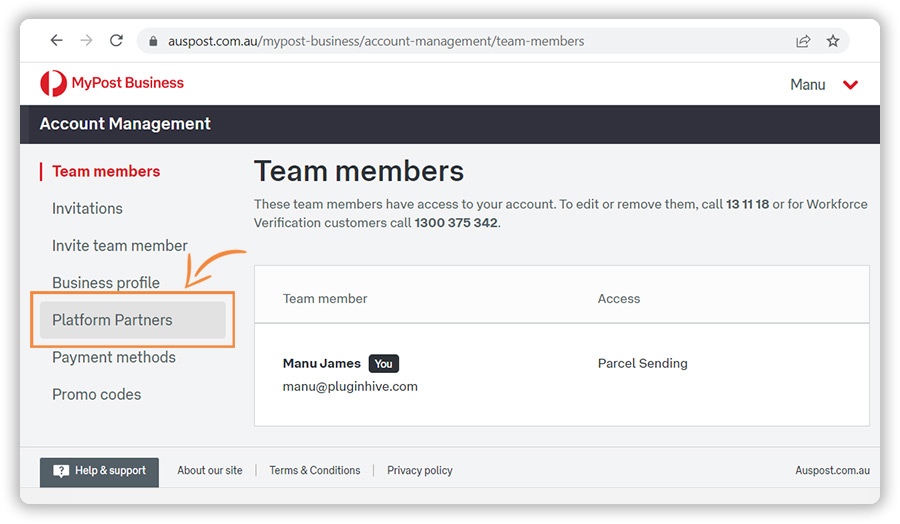The height and width of the screenshot is (524, 900).
Task: Click the browser forward arrow
Action: [x=86, y=40]
